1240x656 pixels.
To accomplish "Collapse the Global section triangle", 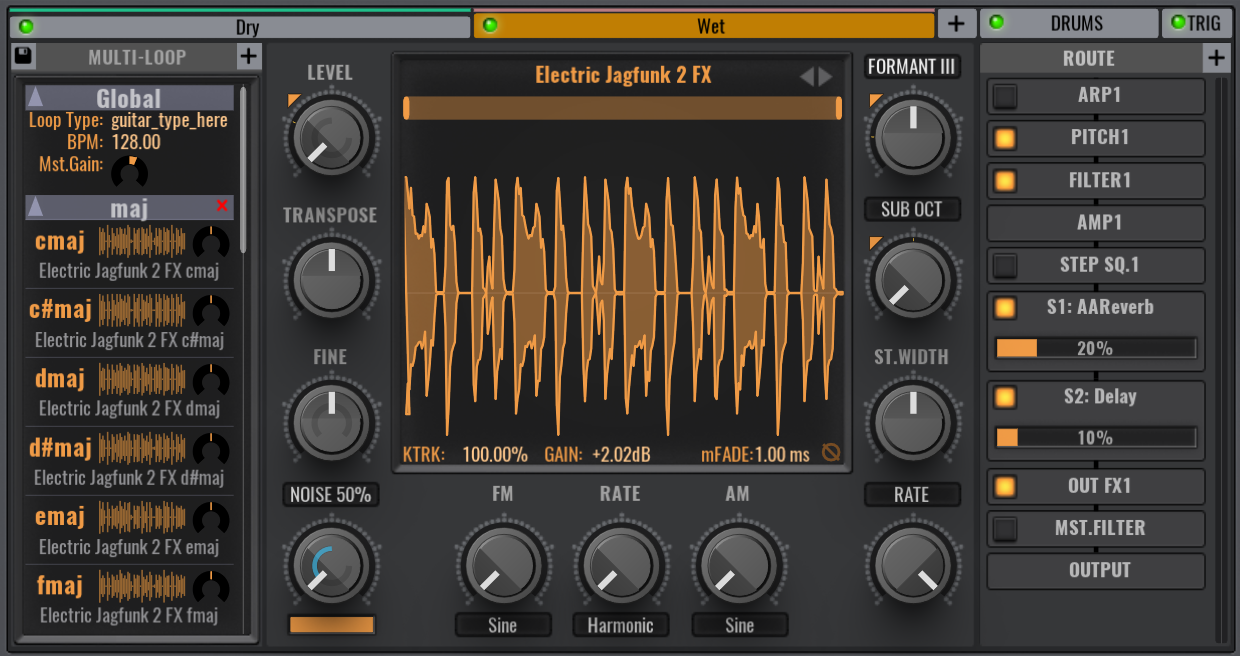I will coord(36,98).
